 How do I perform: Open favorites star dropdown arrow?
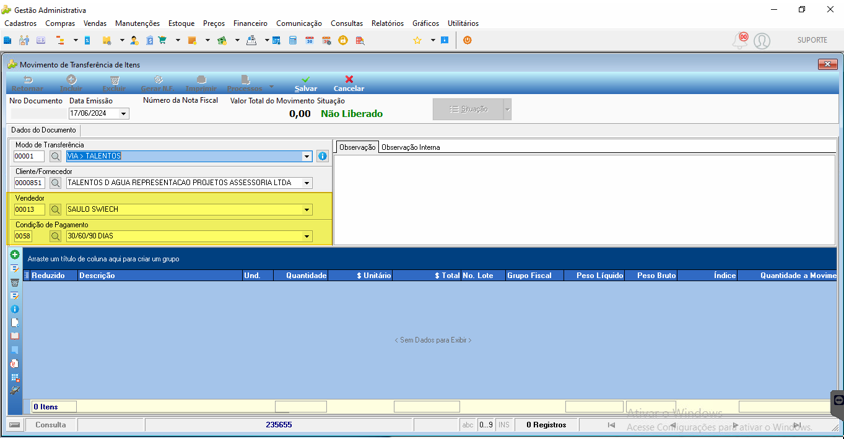(432, 40)
